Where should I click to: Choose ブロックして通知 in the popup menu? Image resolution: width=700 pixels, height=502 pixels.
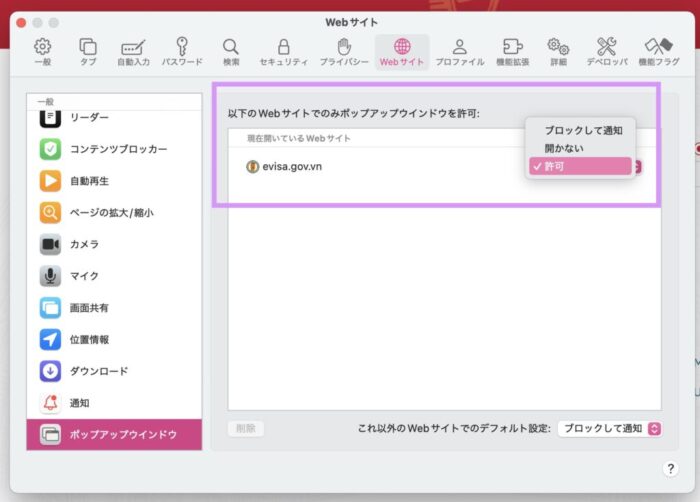(x=583, y=131)
